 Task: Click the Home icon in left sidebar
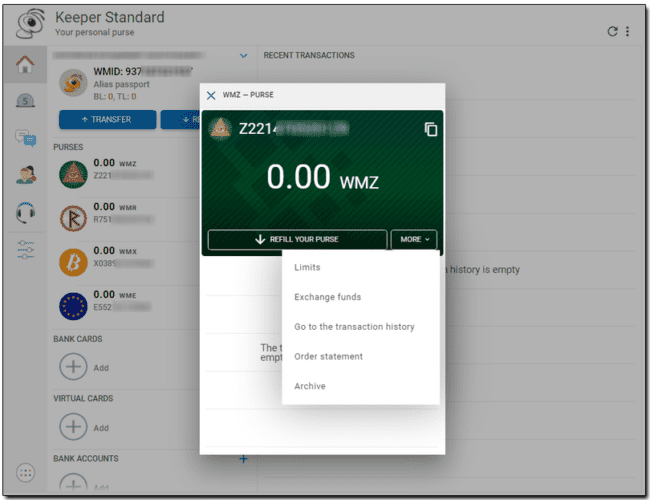[x=26, y=65]
